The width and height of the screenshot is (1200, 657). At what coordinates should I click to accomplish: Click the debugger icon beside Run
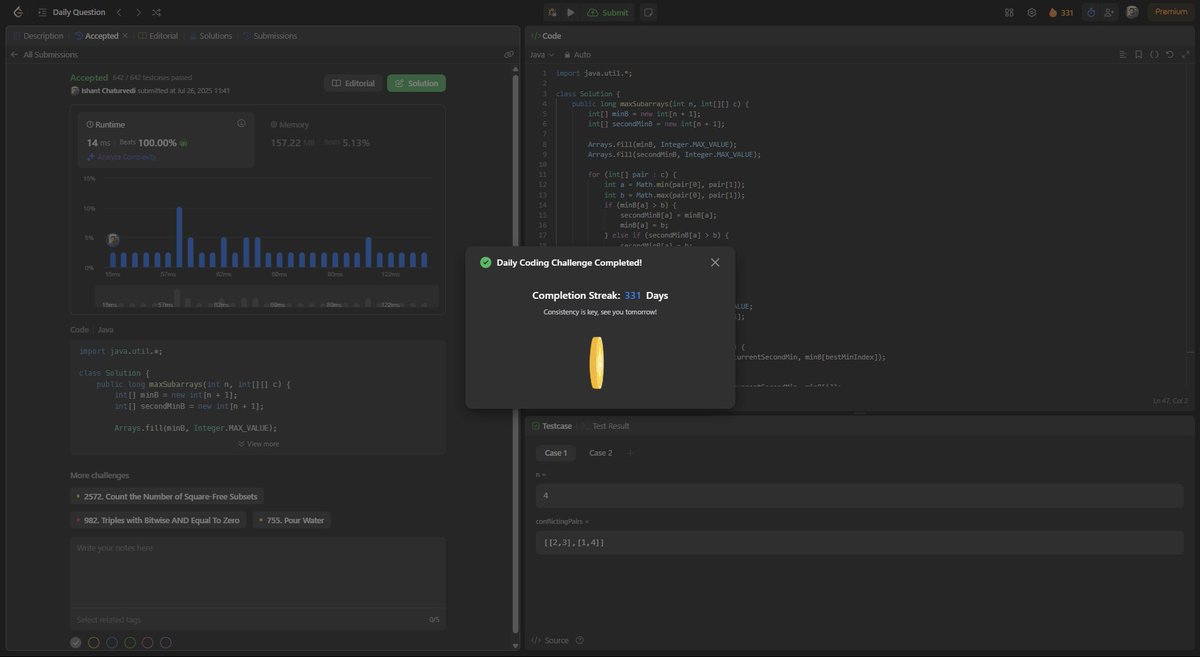[553, 12]
